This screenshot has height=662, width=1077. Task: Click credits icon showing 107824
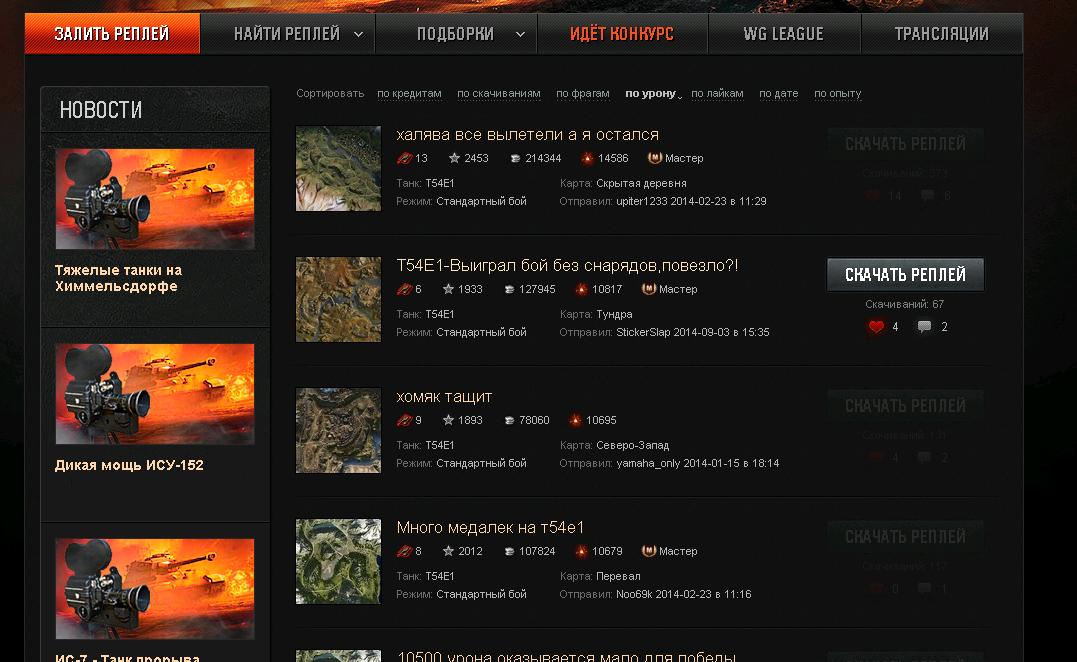click(509, 551)
